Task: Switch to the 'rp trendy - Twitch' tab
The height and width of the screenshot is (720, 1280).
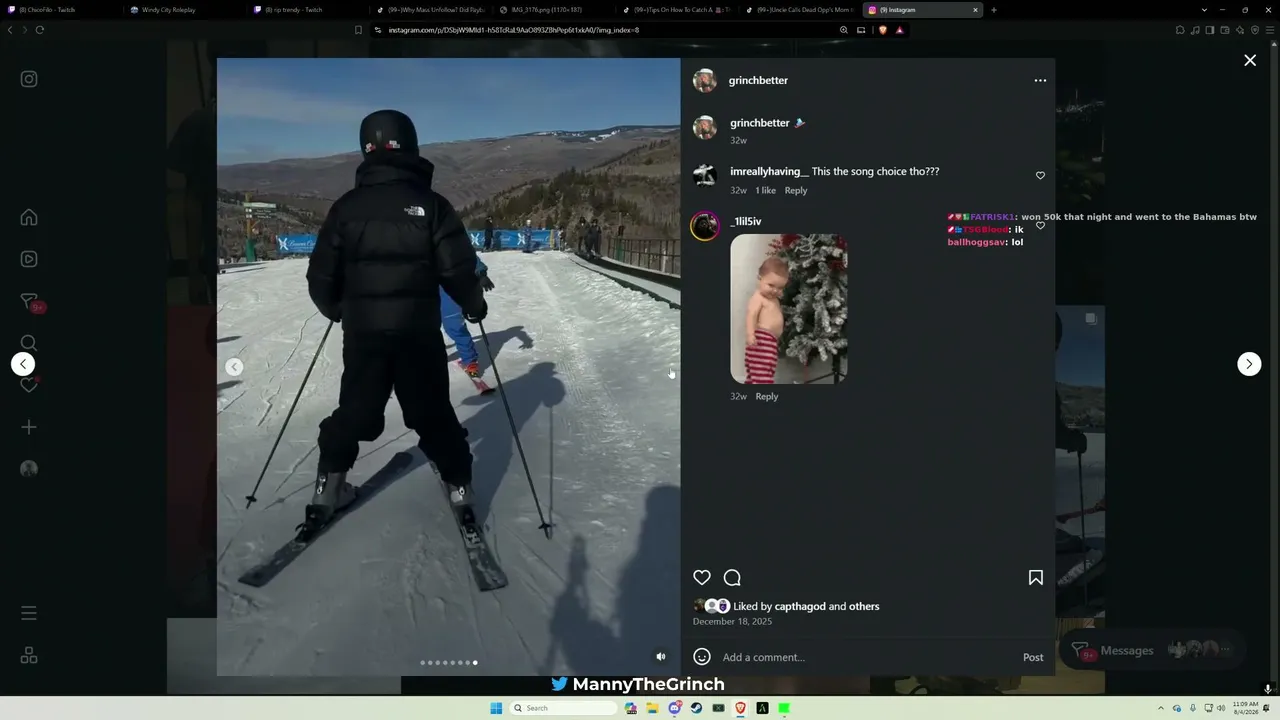Action: (307, 10)
